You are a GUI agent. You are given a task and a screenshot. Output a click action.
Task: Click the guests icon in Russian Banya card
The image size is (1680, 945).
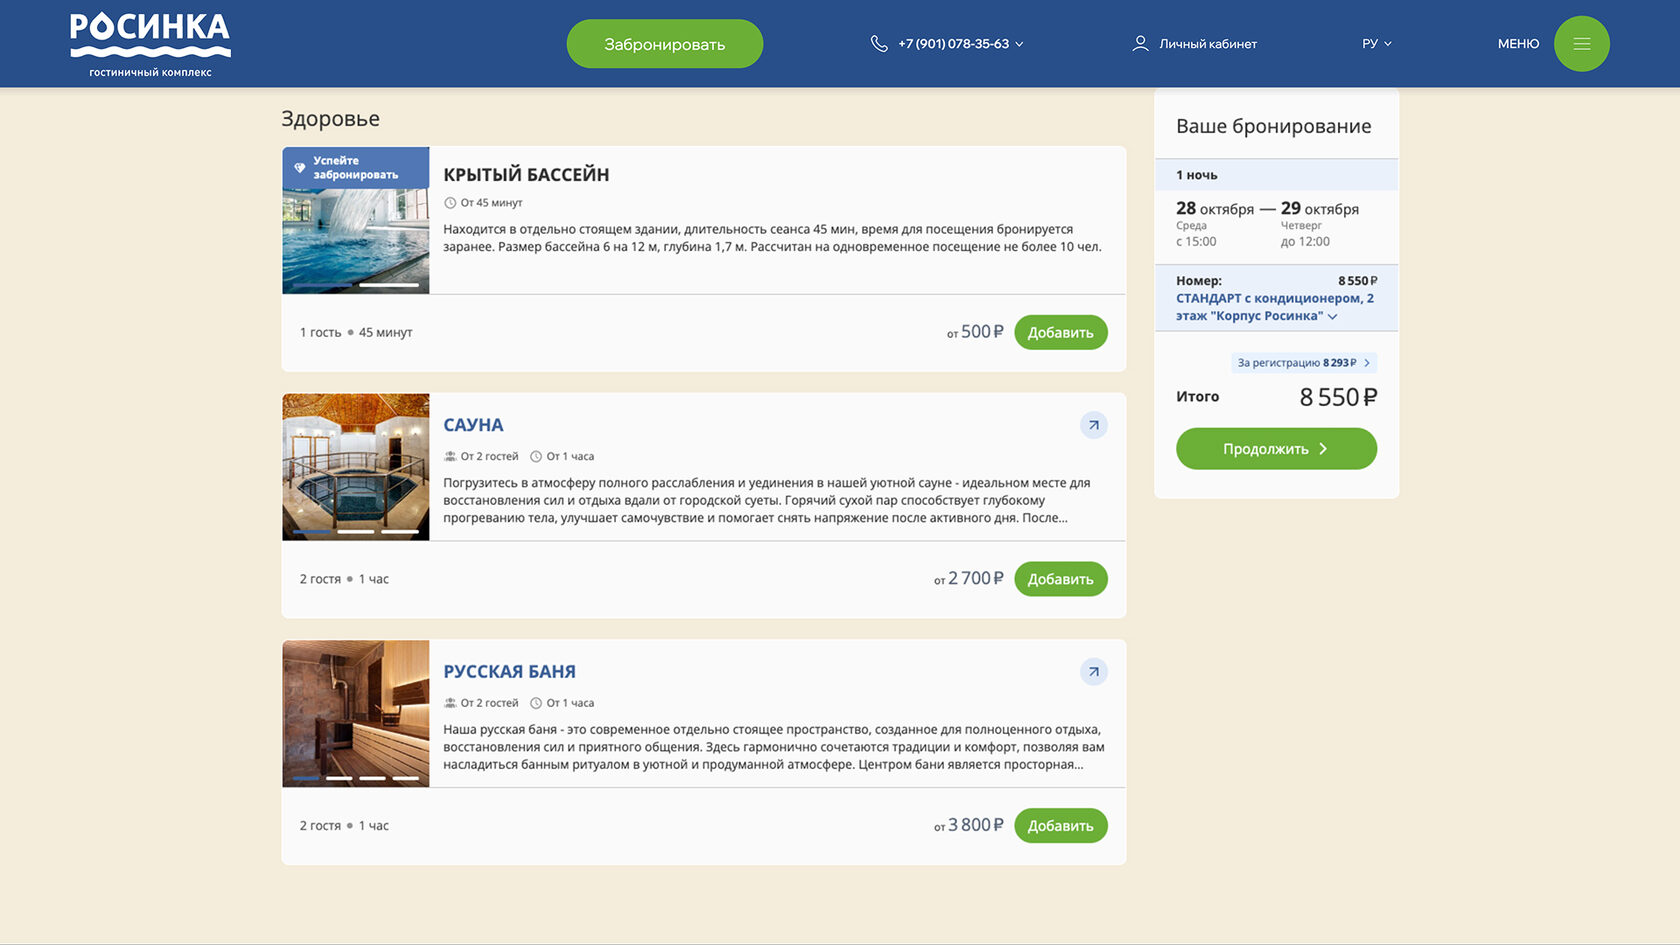pos(450,703)
